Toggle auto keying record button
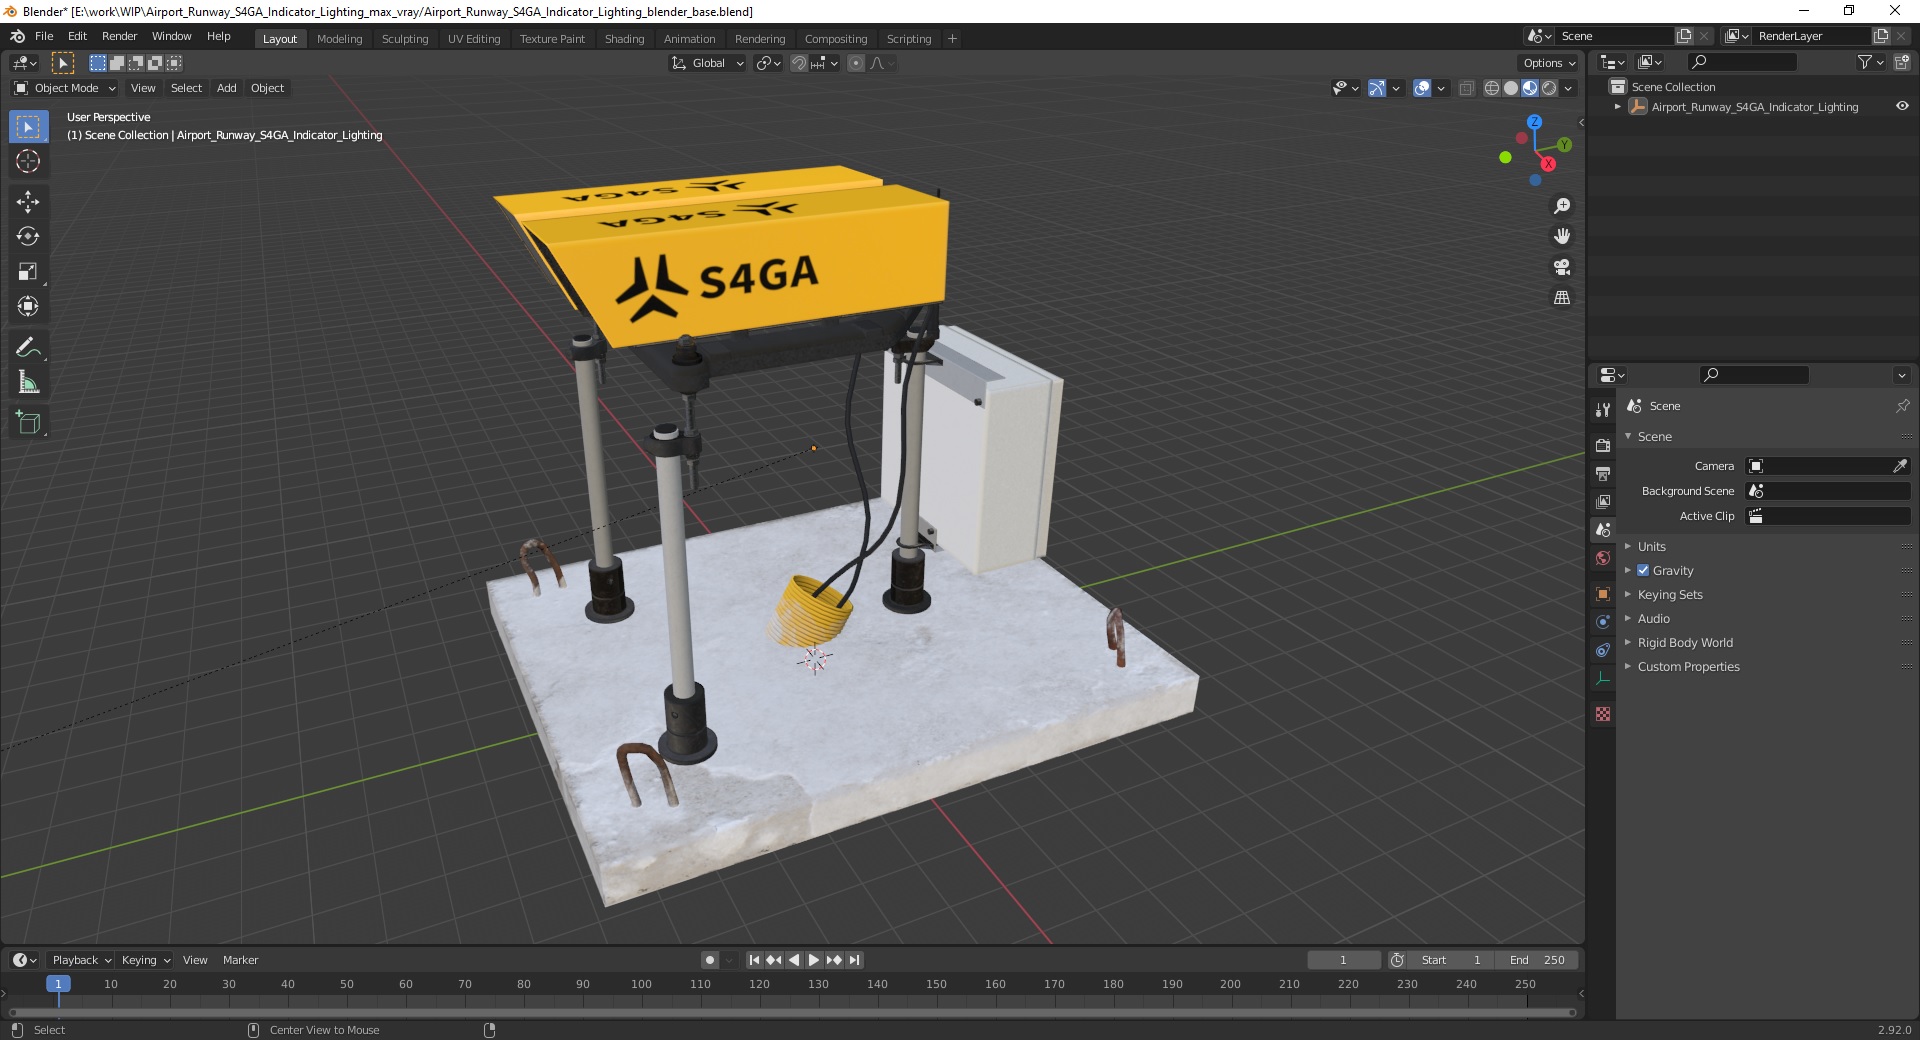 710,960
